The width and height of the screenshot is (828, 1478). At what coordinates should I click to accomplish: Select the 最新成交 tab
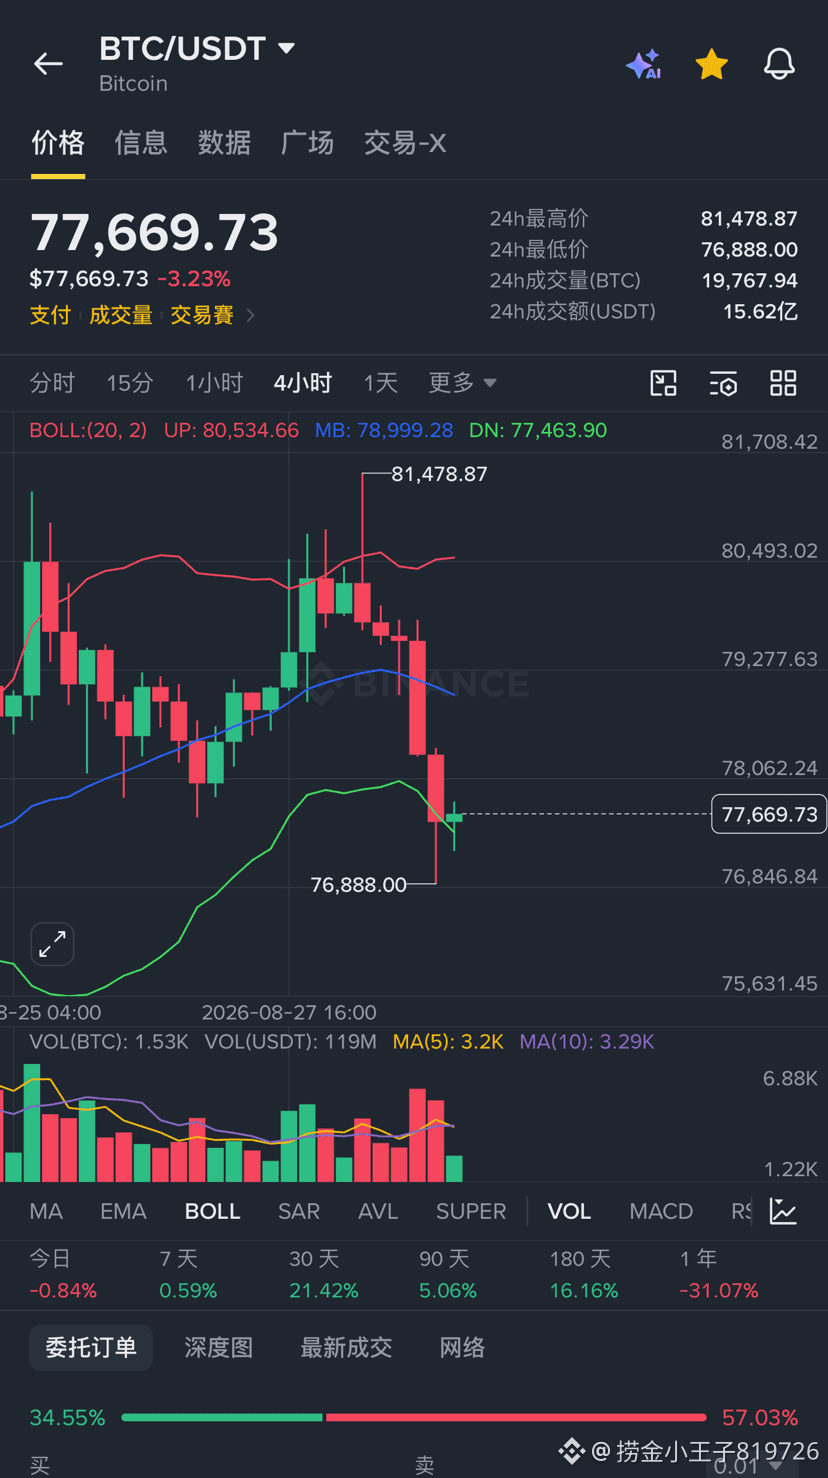tap(346, 1348)
